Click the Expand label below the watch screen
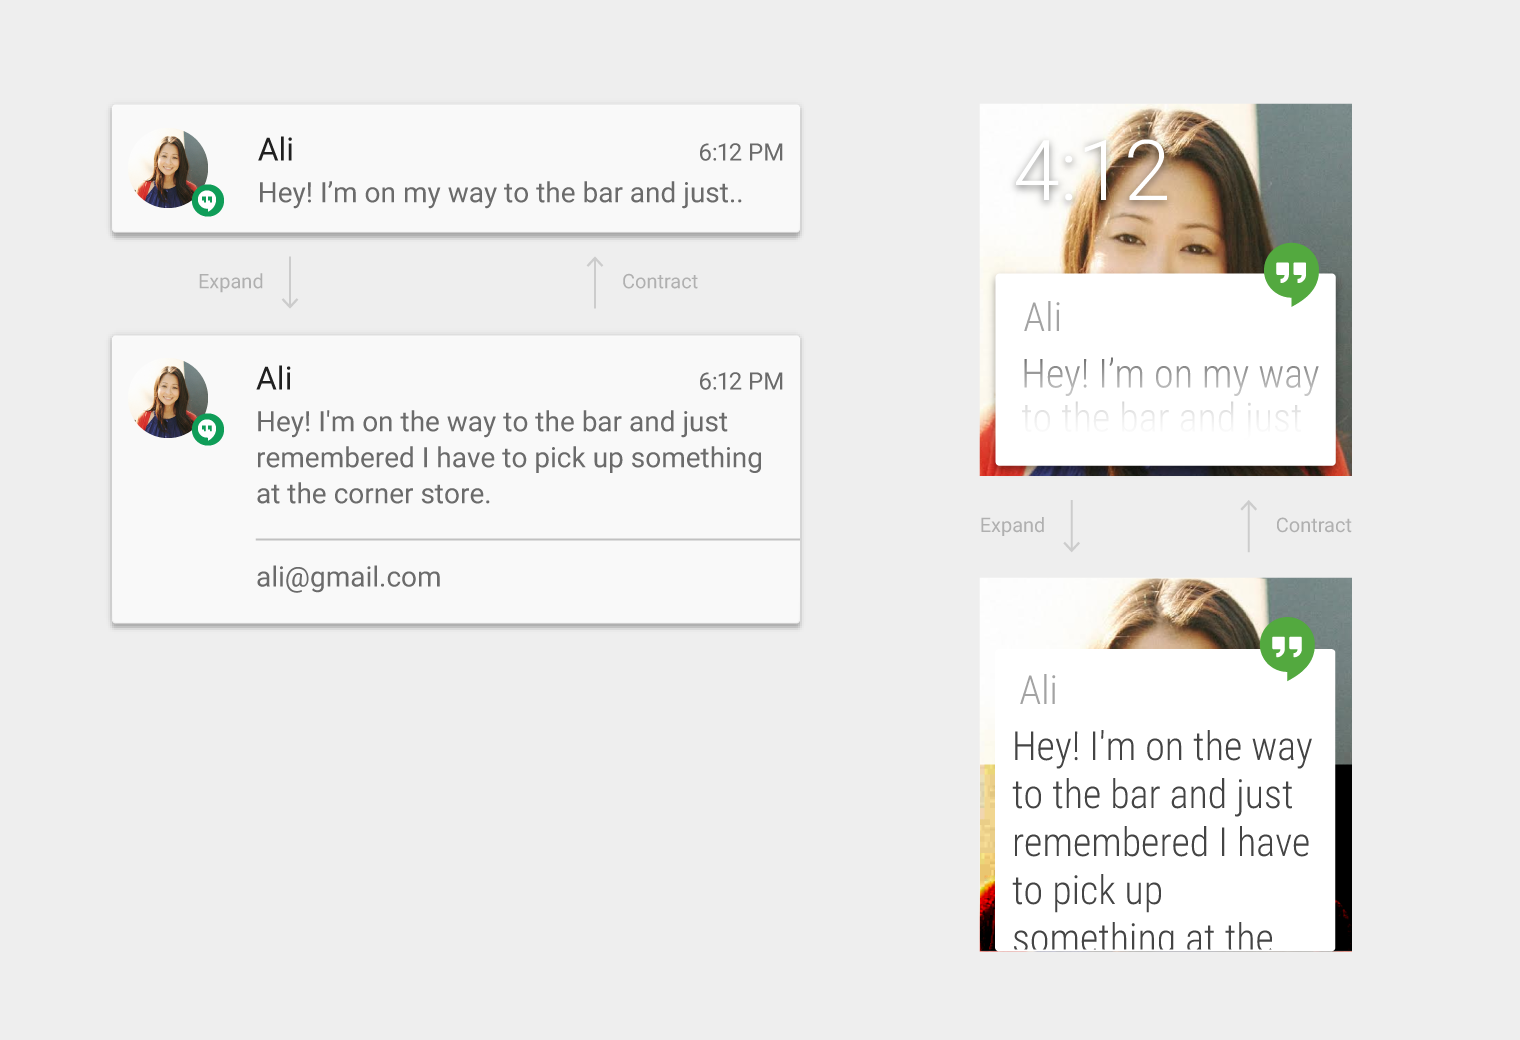 pyautogui.click(x=1012, y=526)
